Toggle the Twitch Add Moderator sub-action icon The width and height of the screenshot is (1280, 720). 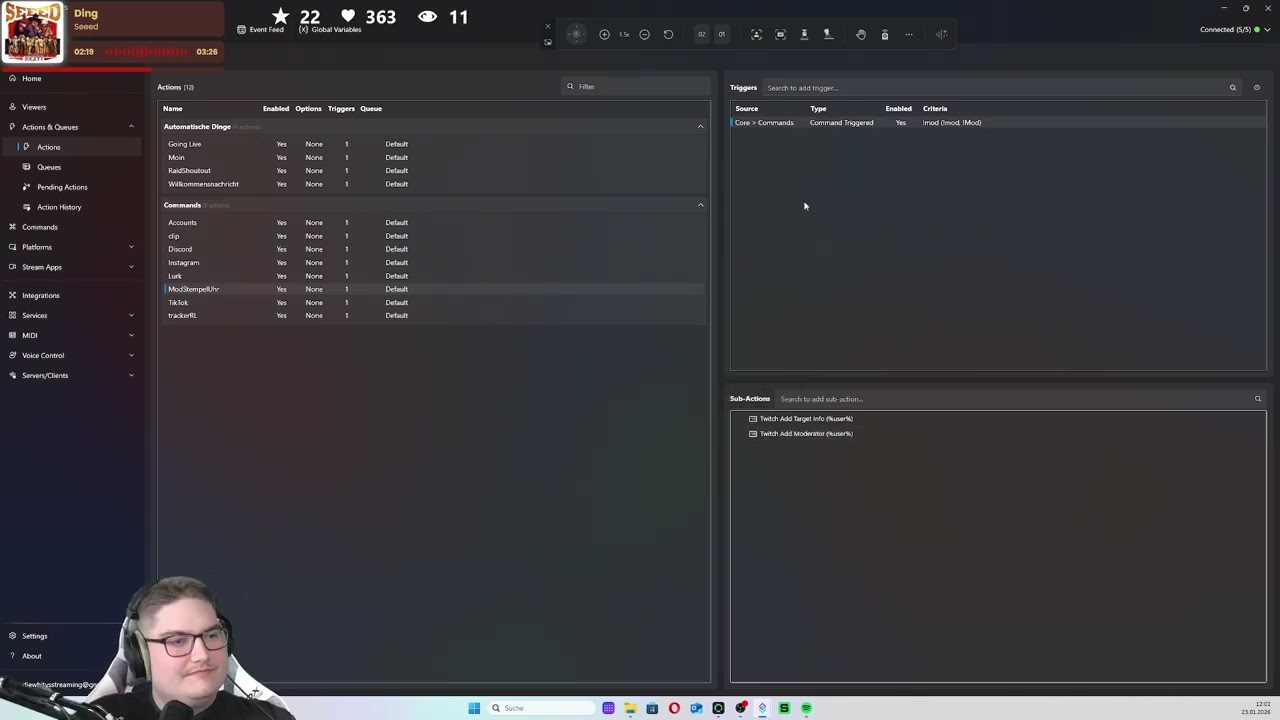click(753, 434)
